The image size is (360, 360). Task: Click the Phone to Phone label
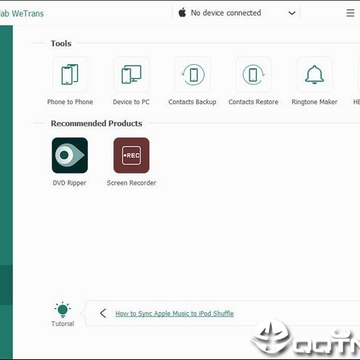coord(70,102)
